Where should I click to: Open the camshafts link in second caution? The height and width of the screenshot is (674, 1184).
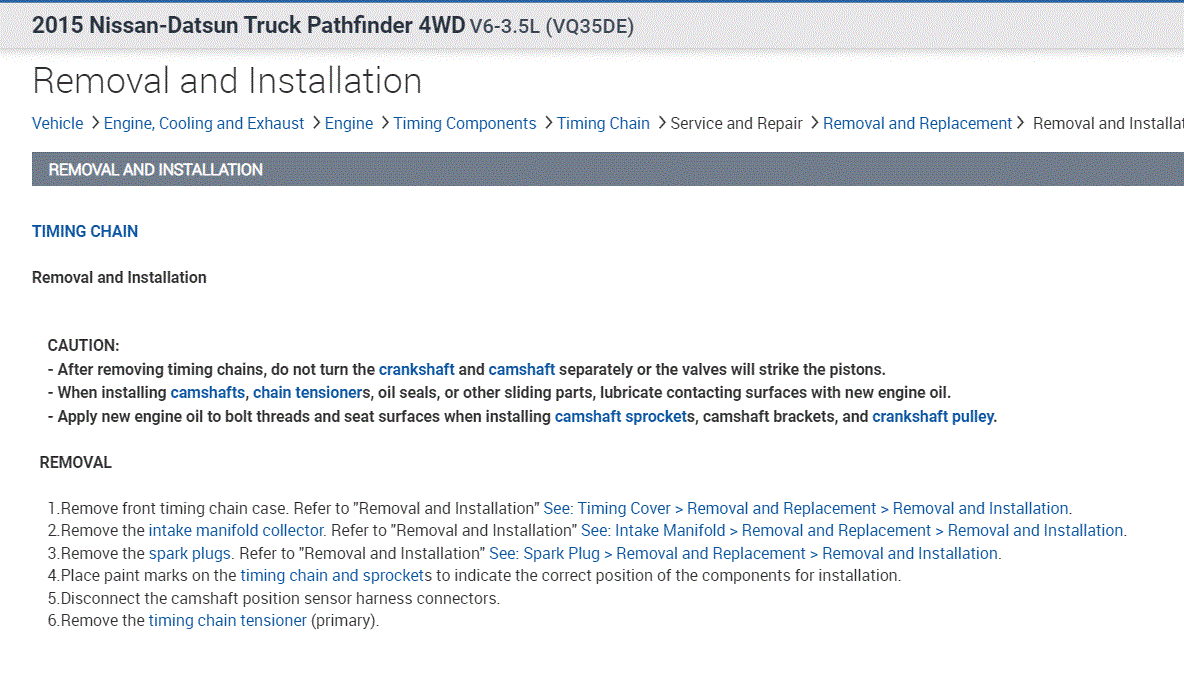click(x=207, y=393)
